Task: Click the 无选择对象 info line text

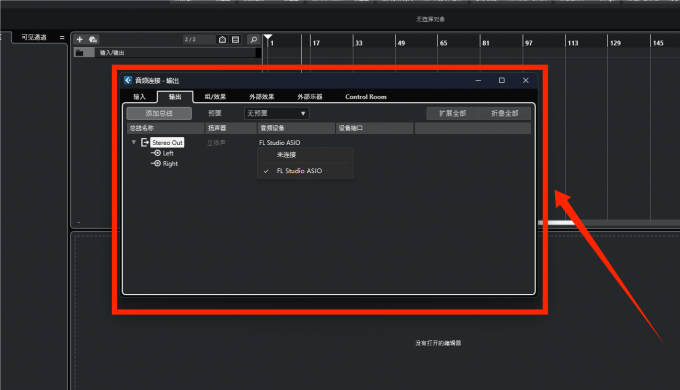Action: pos(430,19)
